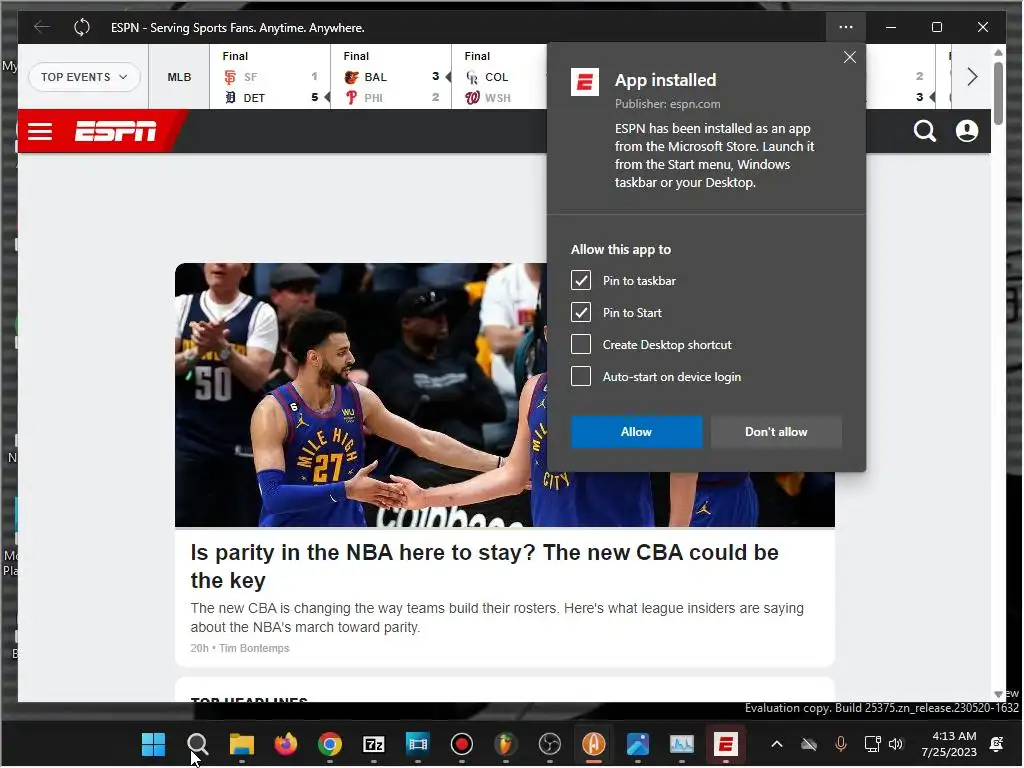Image resolution: width=1024 pixels, height=768 pixels.
Task: Open the three-dots app menu
Action: click(846, 27)
